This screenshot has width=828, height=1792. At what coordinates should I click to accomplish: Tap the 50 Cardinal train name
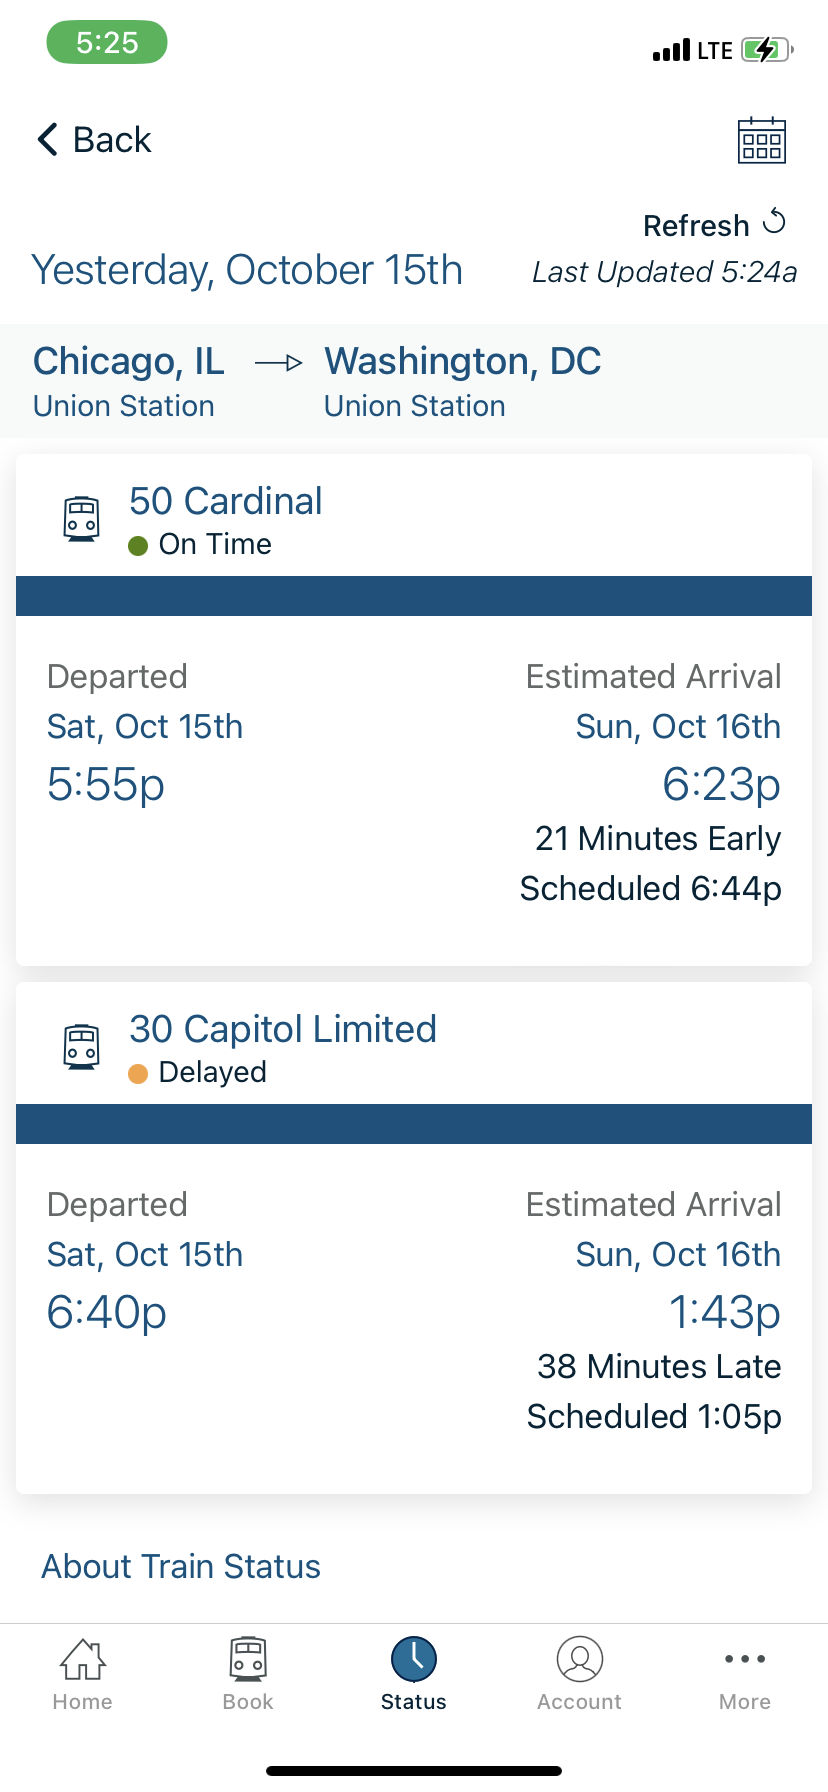[x=226, y=501]
